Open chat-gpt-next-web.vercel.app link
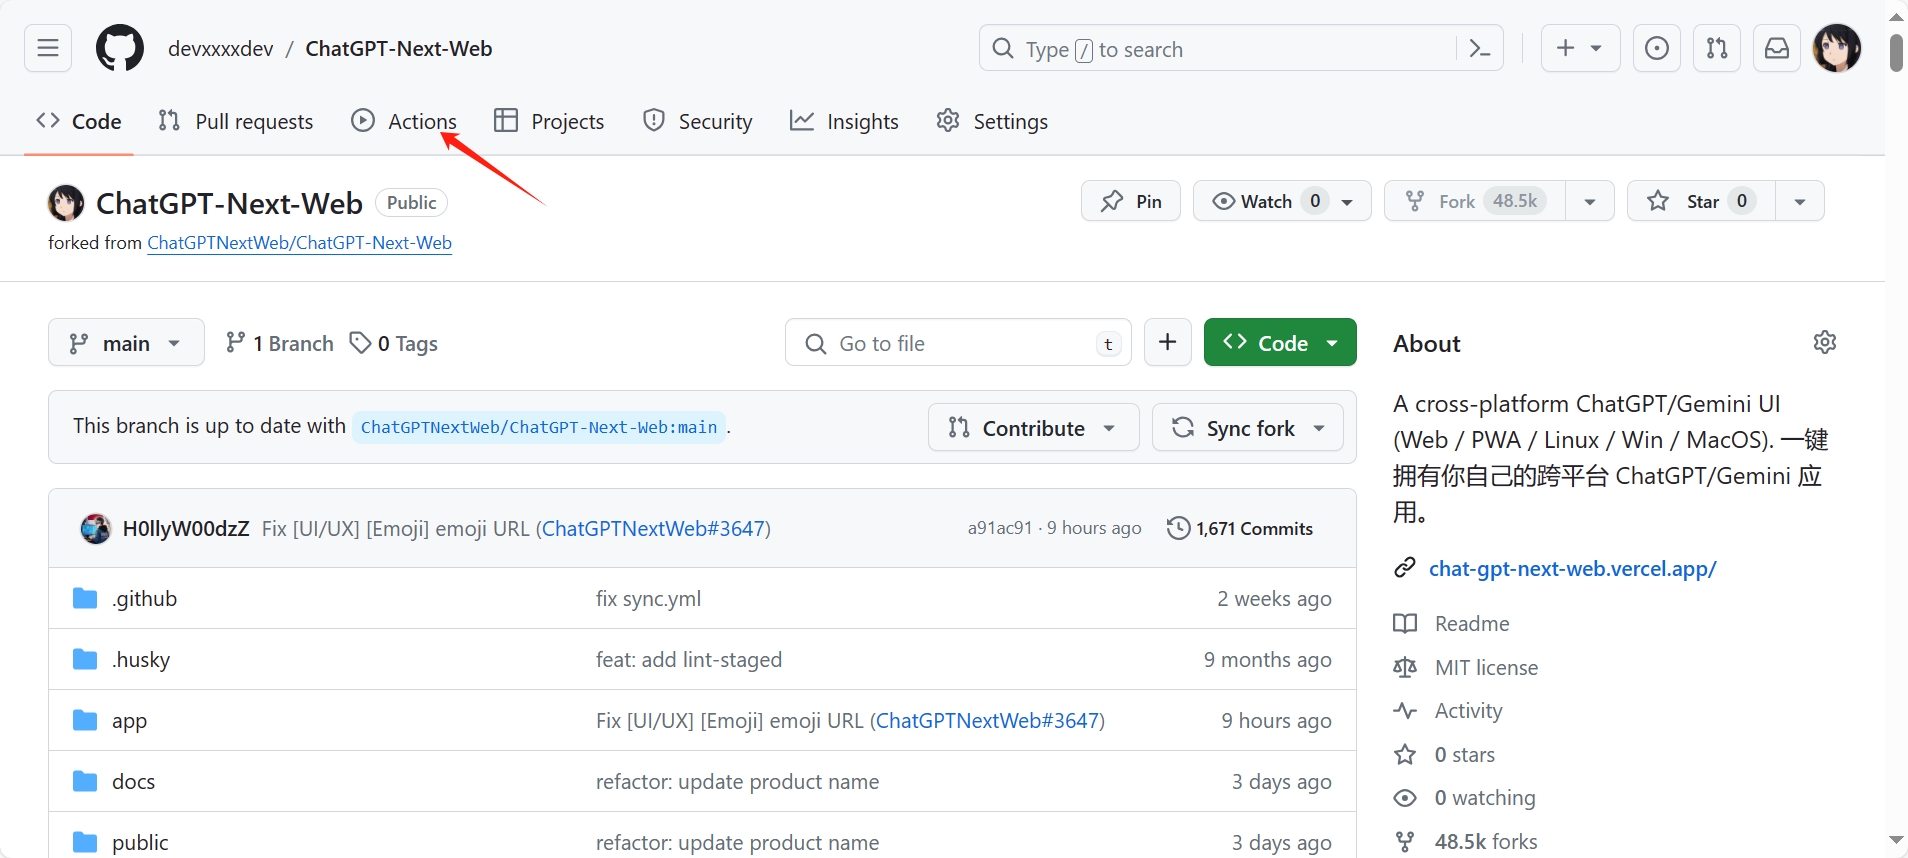Viewport: 1908px width, 858px height. 1572,568
